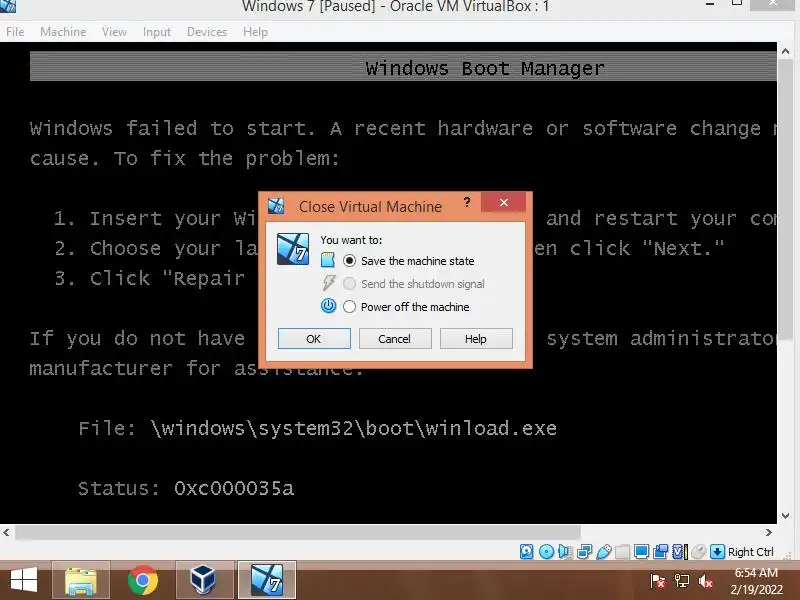Screen dimensions: 800x600
Task: Click the recording status bar icon
Action: (x=660, y=552)
